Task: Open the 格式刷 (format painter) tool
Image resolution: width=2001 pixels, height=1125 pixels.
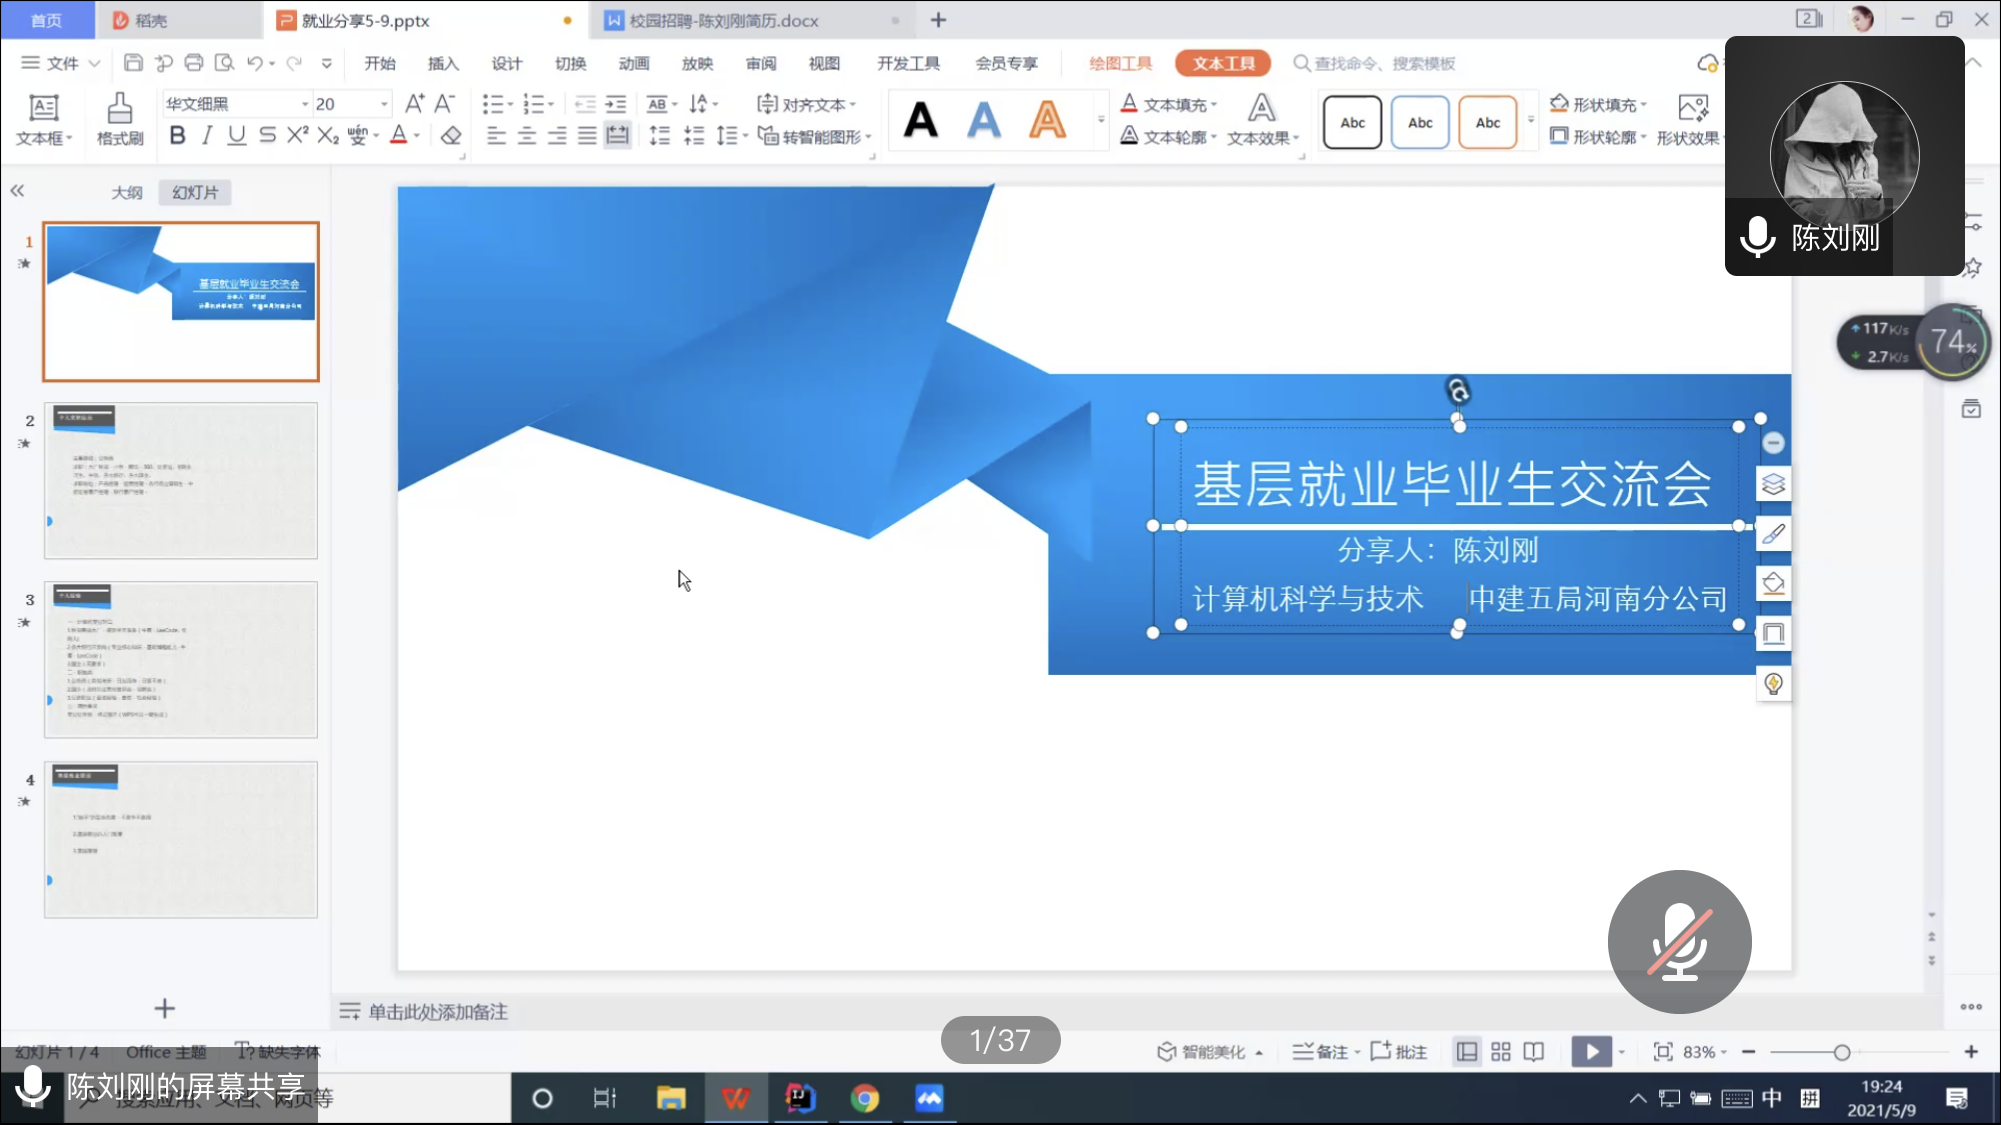Action: coord(119,119)
